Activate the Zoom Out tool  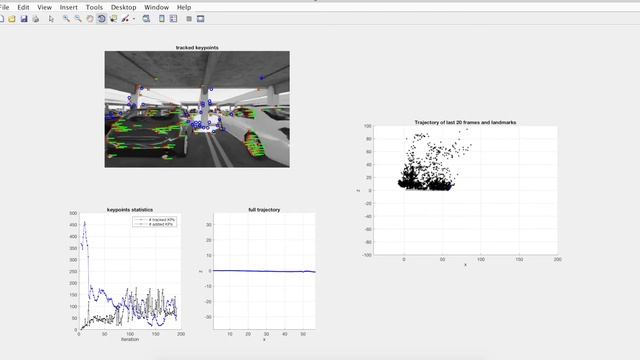tap(78, 19)
